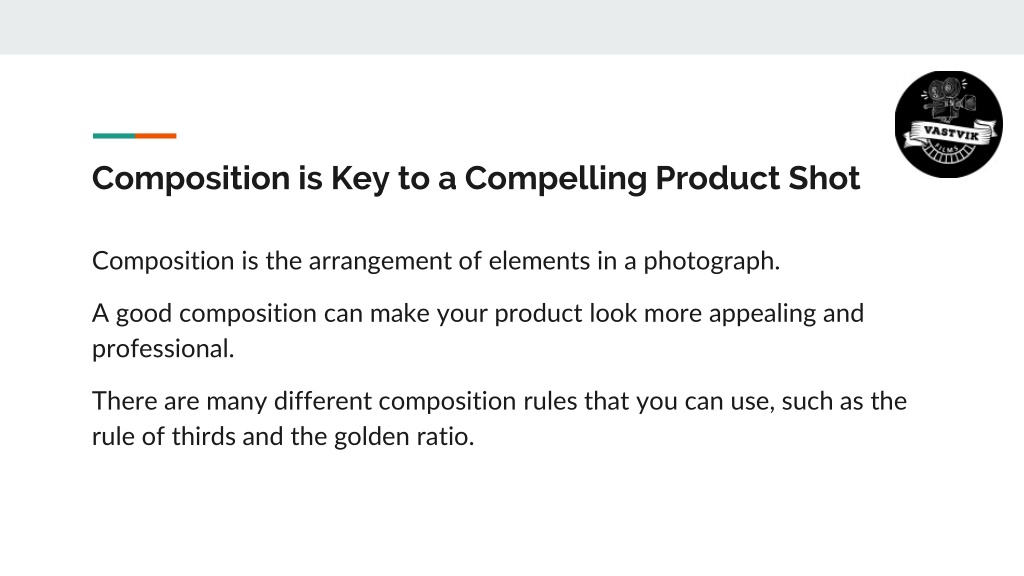1024x576 pixels.
Task: Click the phrase "golden ratio"
Action: tap(402, 436)
